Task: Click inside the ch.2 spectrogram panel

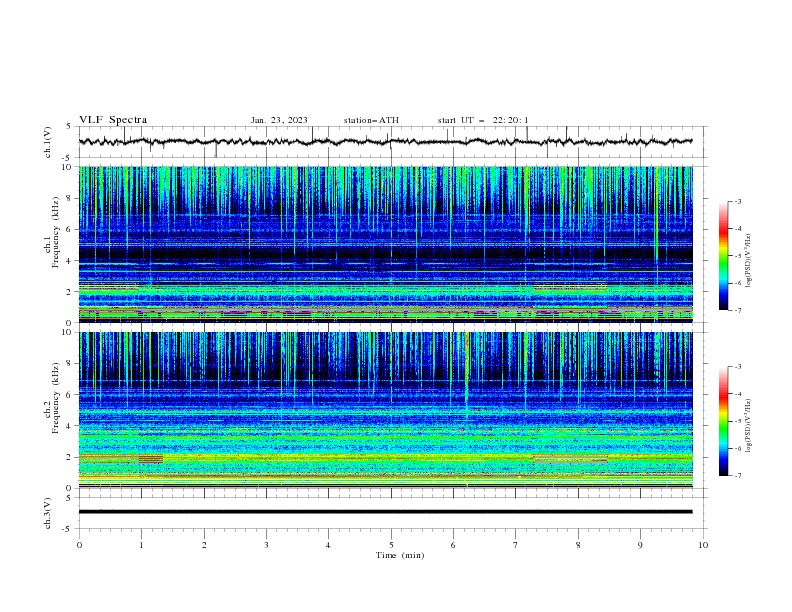Action: click(x=386, y=410)
